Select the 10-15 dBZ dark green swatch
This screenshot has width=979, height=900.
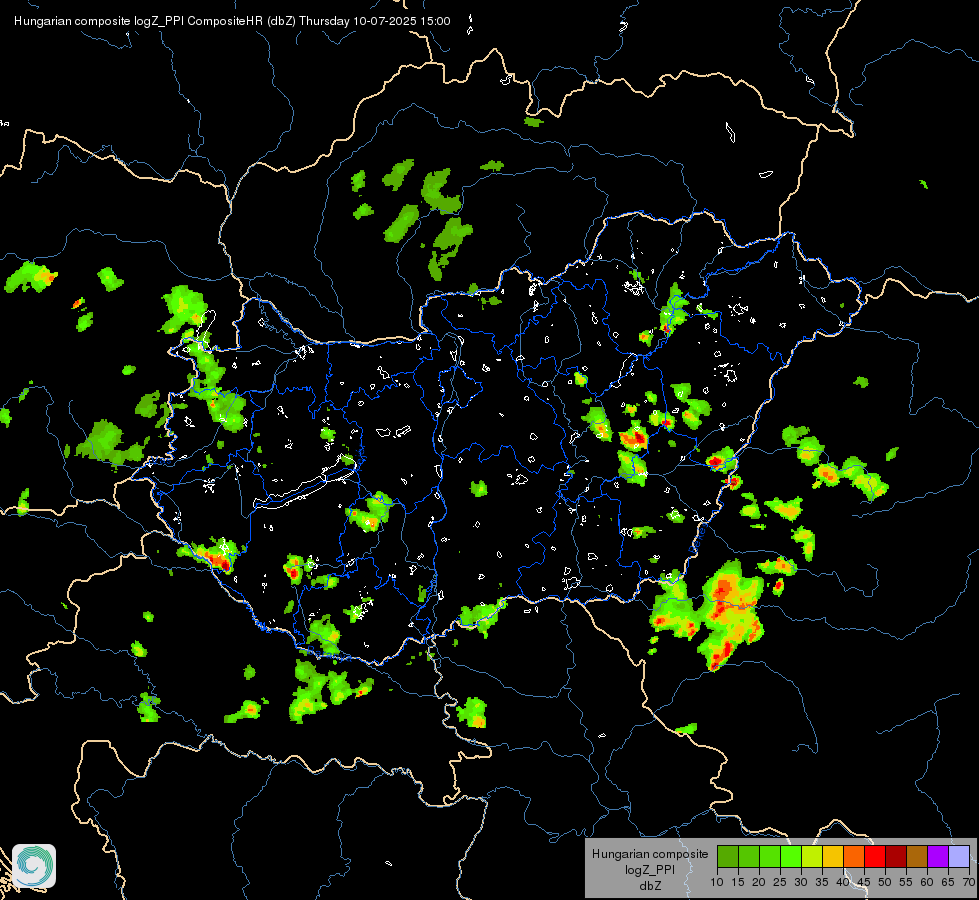[x=728, y=856]
